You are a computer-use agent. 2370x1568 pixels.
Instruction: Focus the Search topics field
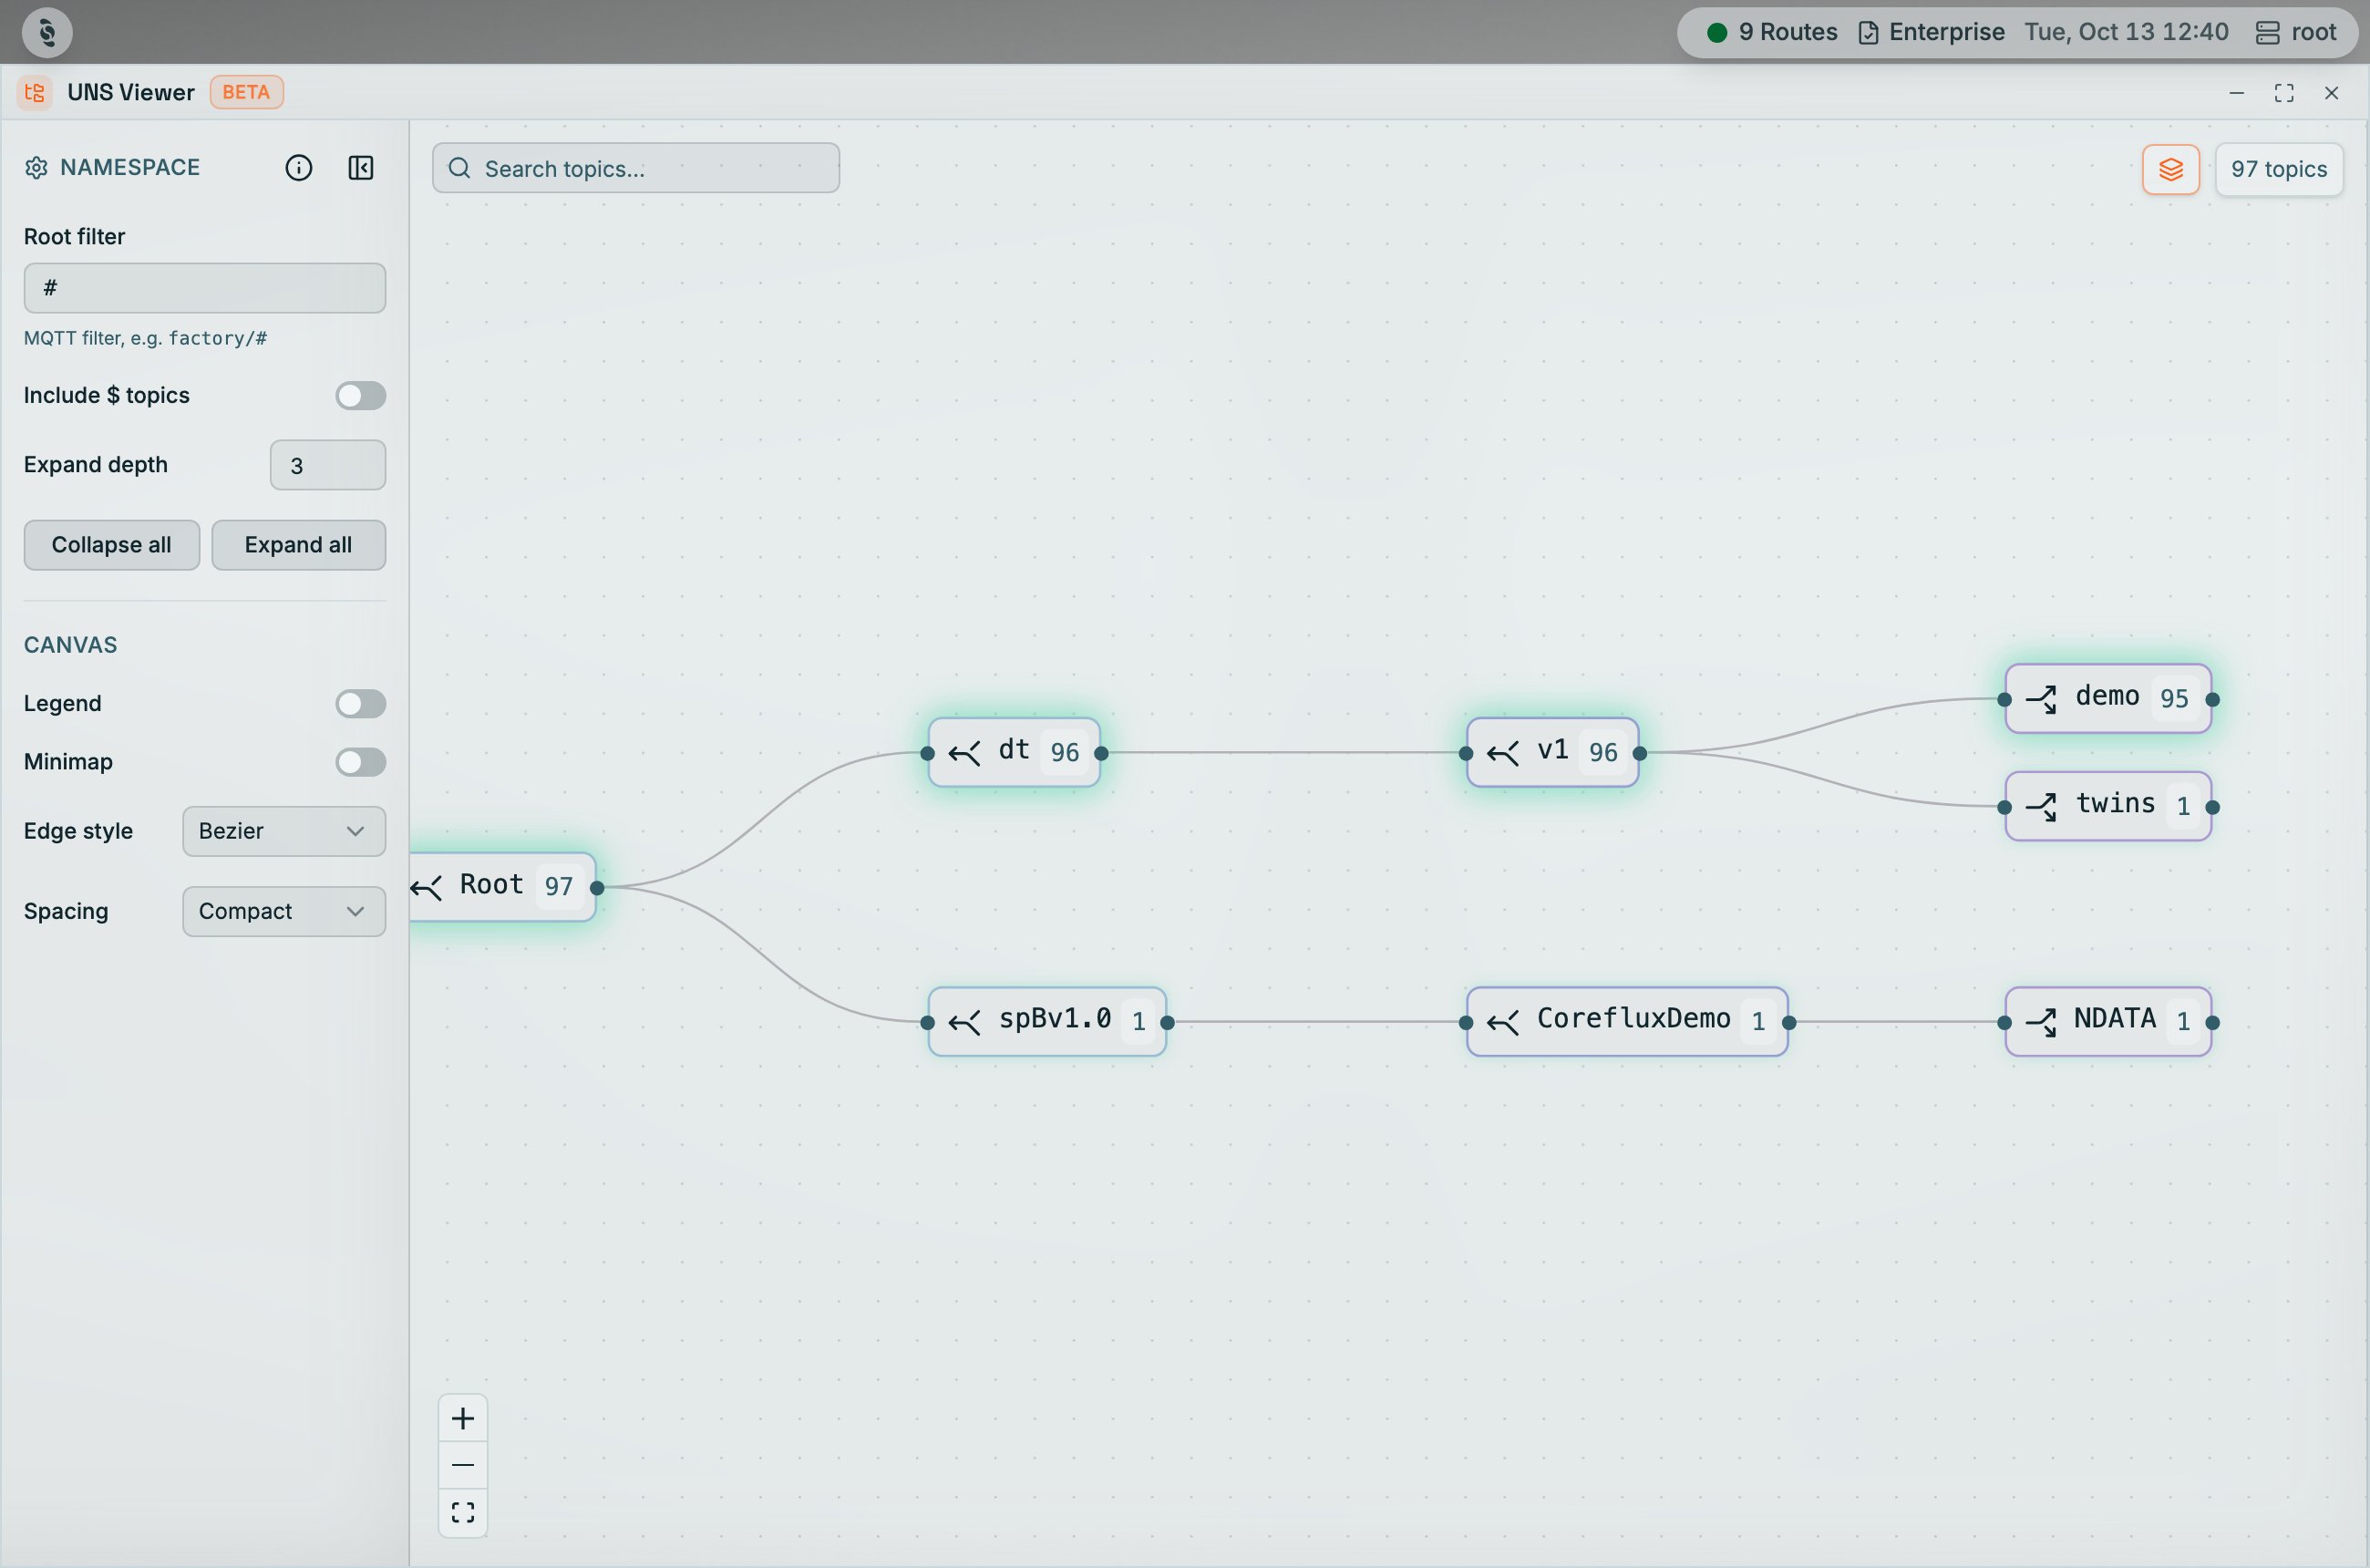click(x=636, y=168)
